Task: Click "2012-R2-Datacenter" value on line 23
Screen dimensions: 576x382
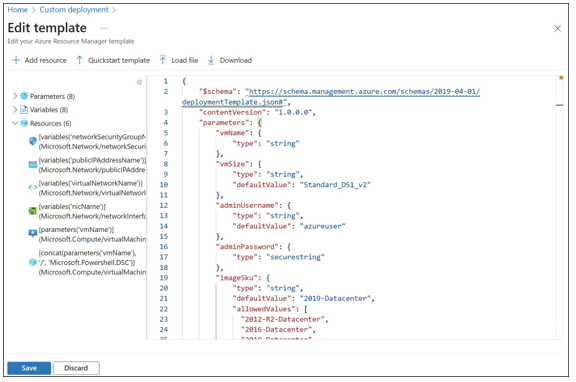Action: (283, 320)
